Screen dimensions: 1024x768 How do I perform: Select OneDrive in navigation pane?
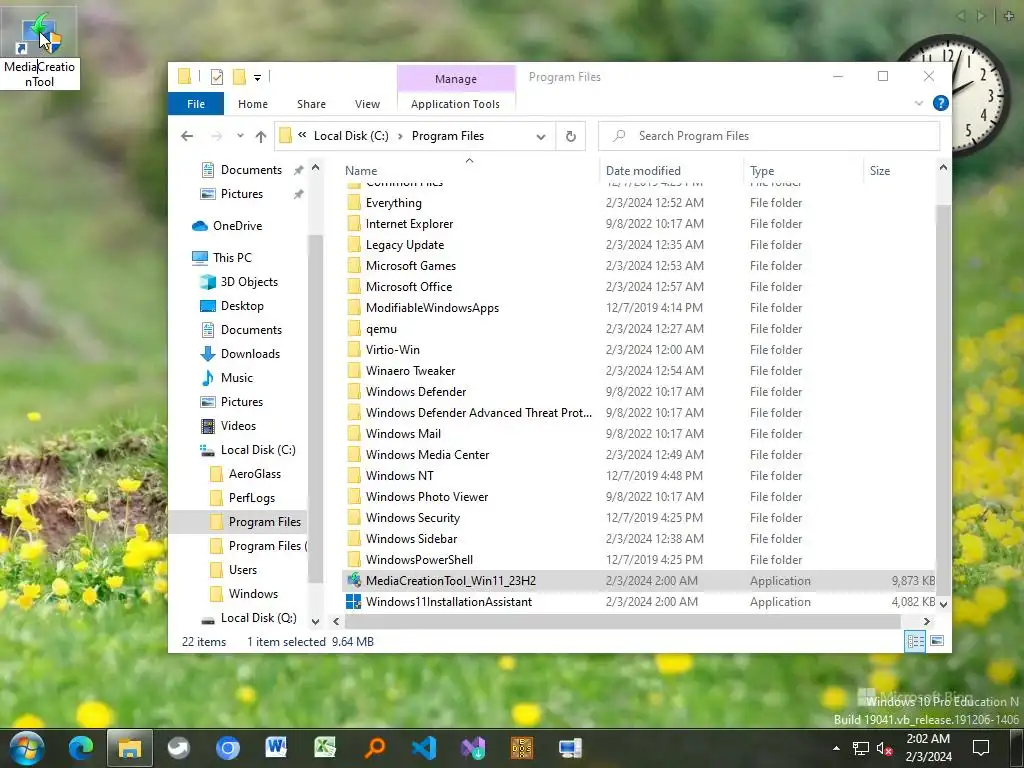click(237, 226)
